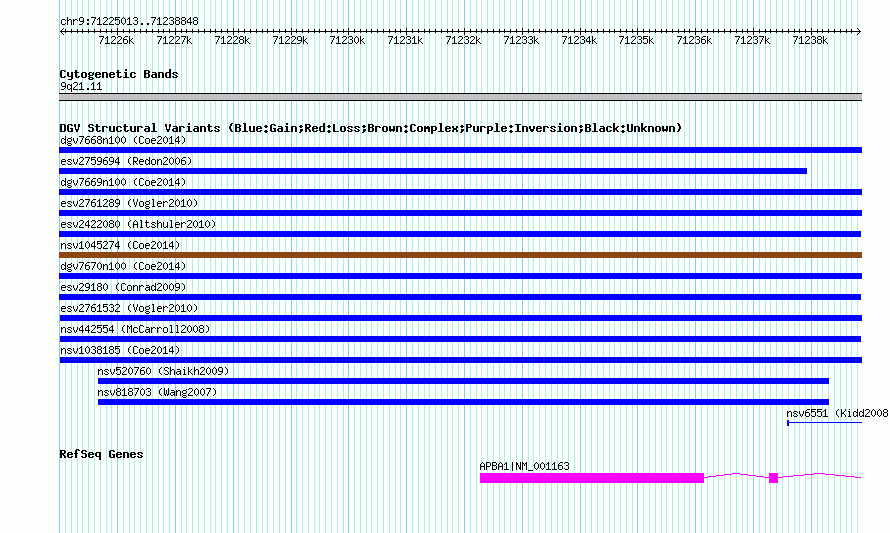This screenshot has width=890, height=533.
Task: Click the ruler's right end arrow
Action: coord(859,32)
